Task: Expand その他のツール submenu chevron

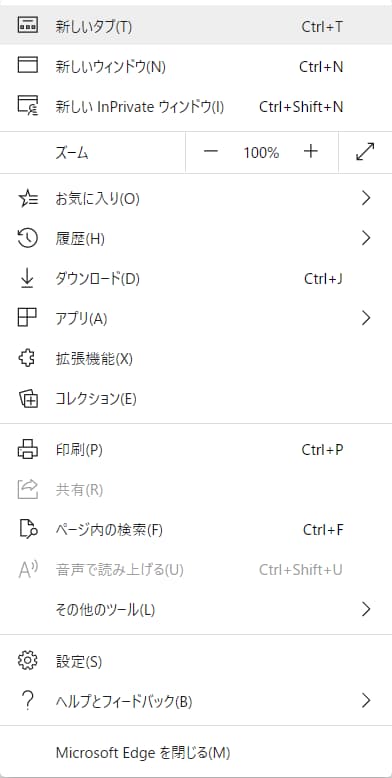Action: click(x=366, y=609)
